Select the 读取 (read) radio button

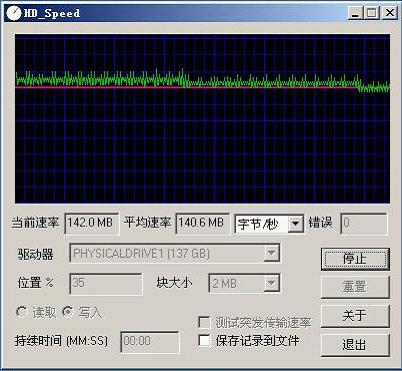point(21,312)
